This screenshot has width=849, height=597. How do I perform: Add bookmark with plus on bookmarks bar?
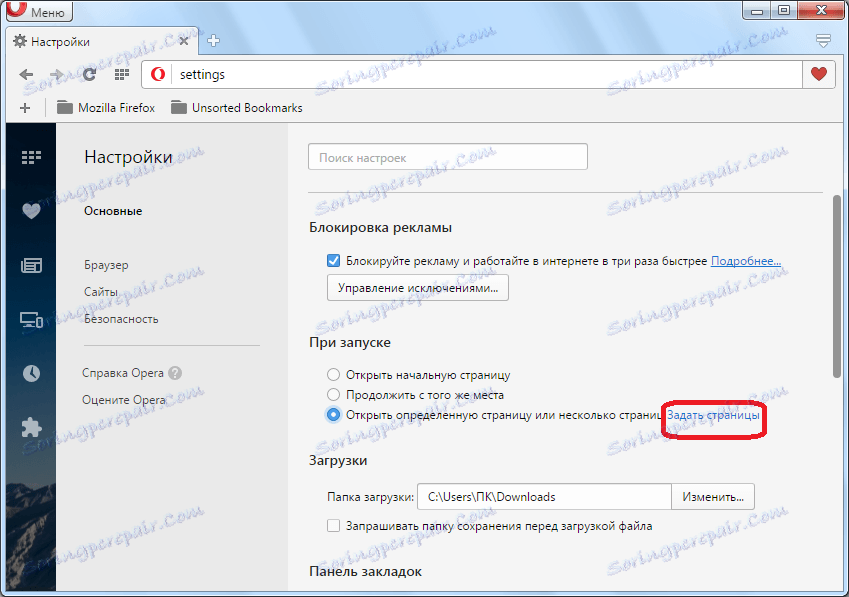(x=25, y=108)
